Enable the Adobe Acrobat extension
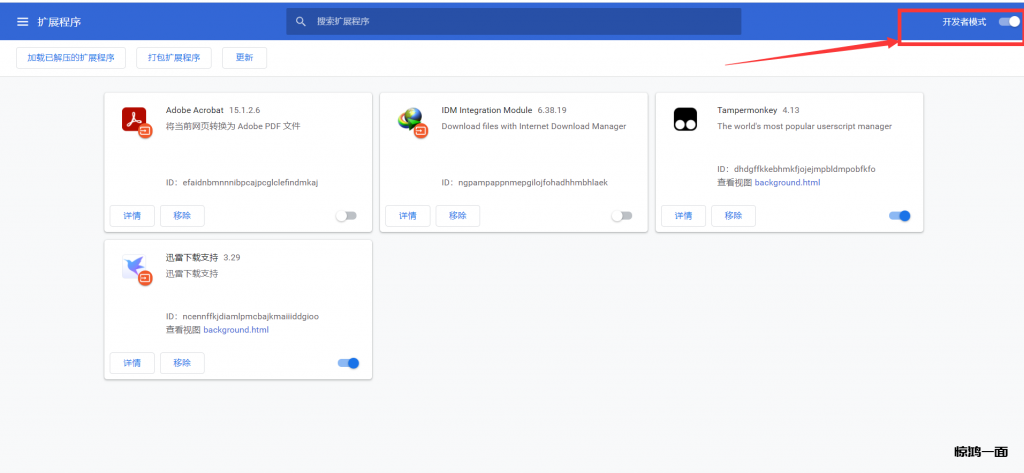The image size is (1024, 473). pos(346,216)
